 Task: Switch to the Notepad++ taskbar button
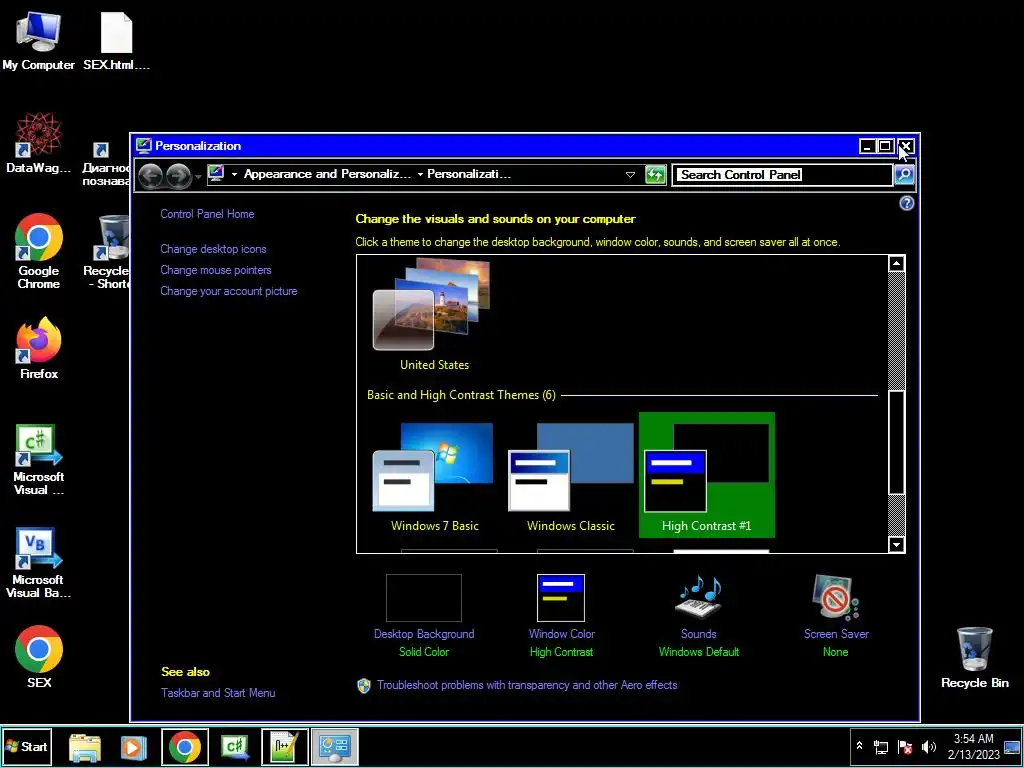285,746
